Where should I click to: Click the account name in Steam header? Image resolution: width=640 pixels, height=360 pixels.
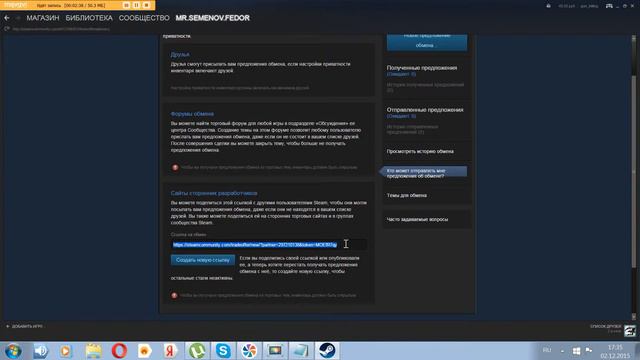click(589, 6)
